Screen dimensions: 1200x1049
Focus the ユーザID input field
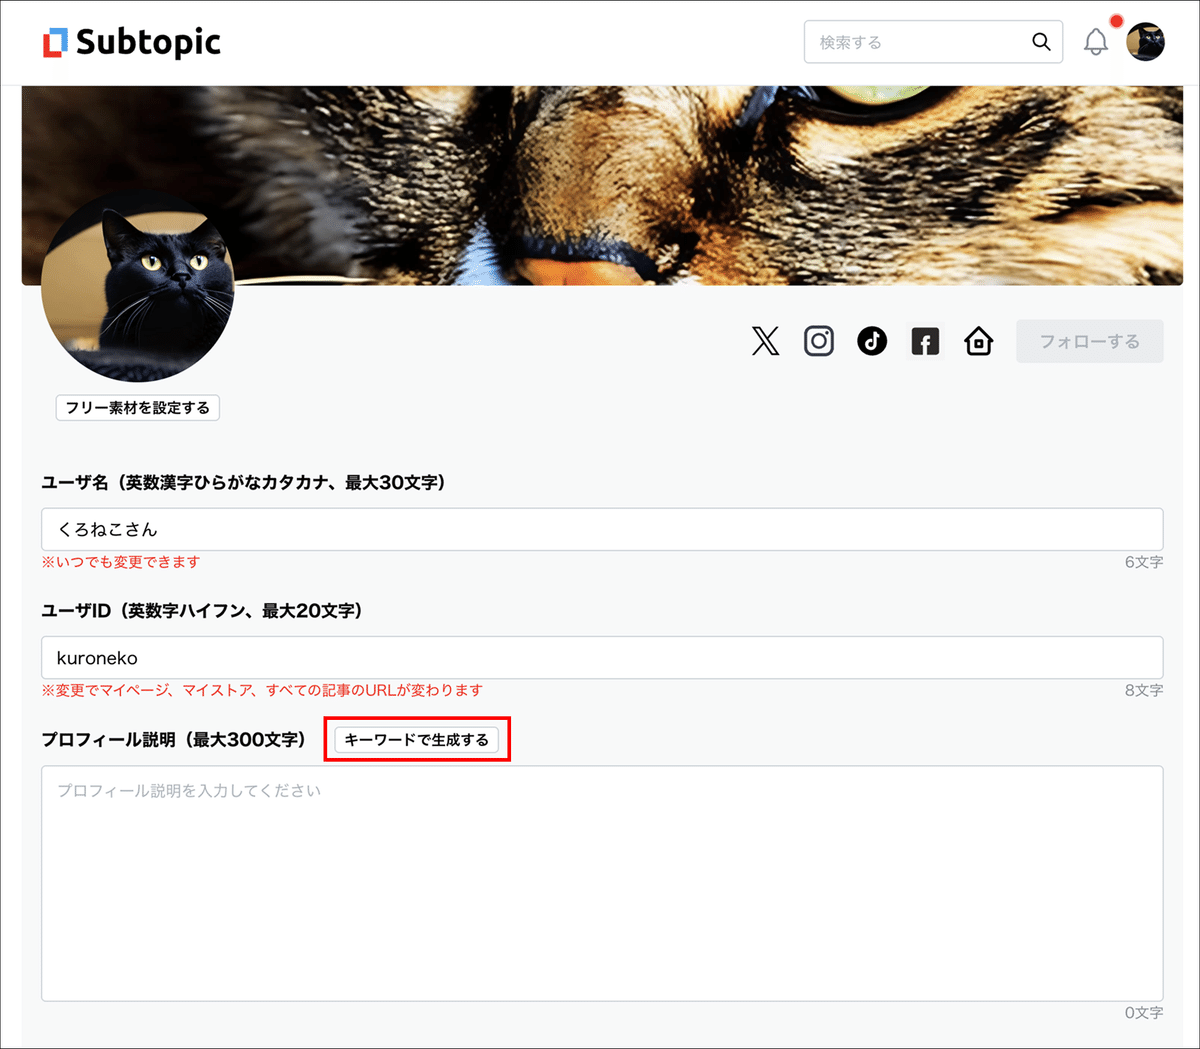[600, 657]
